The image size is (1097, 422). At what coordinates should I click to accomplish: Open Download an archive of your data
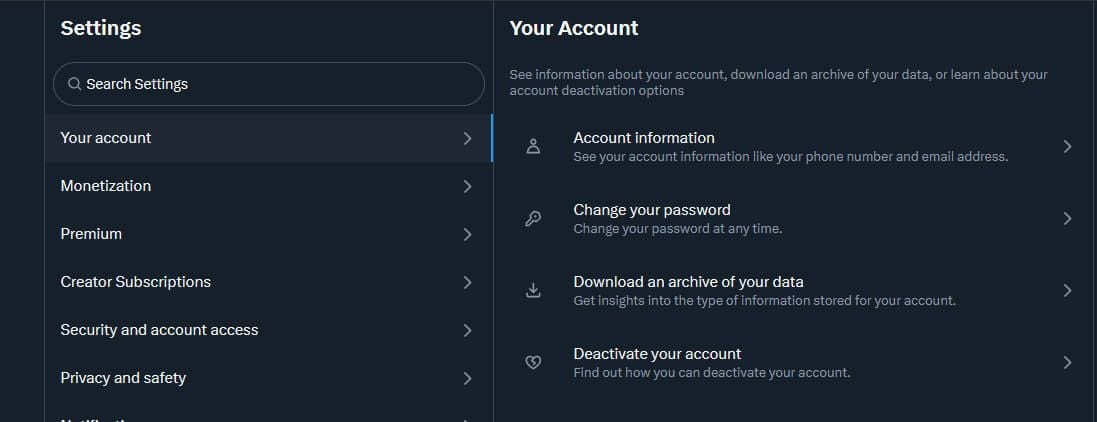pyautogui.click(x=795, y=290)
